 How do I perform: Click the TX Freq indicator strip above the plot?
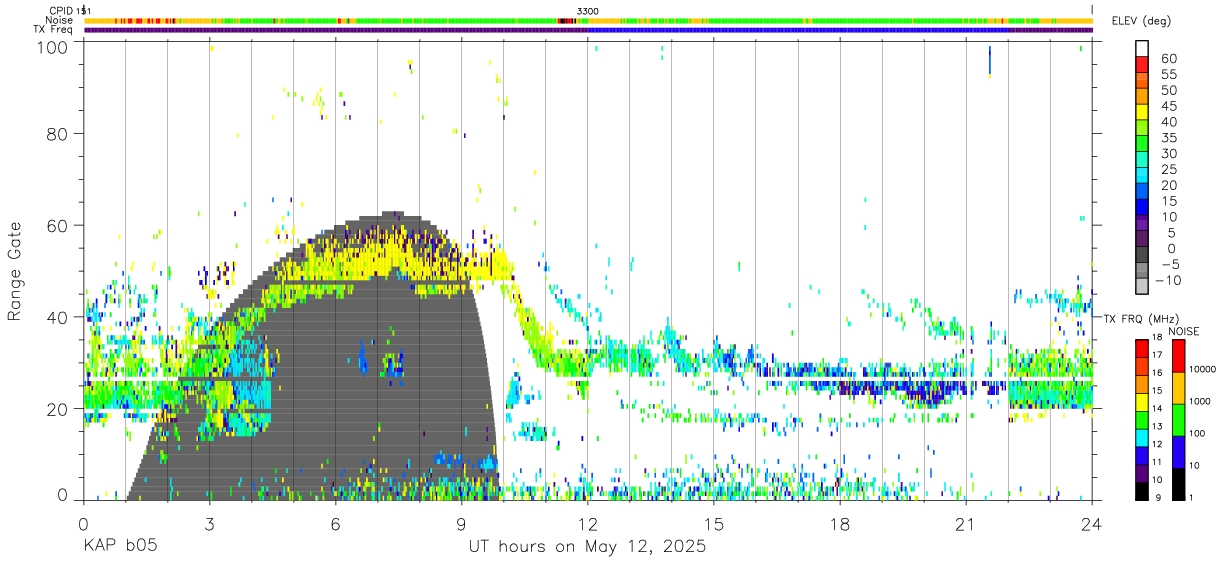588,30
